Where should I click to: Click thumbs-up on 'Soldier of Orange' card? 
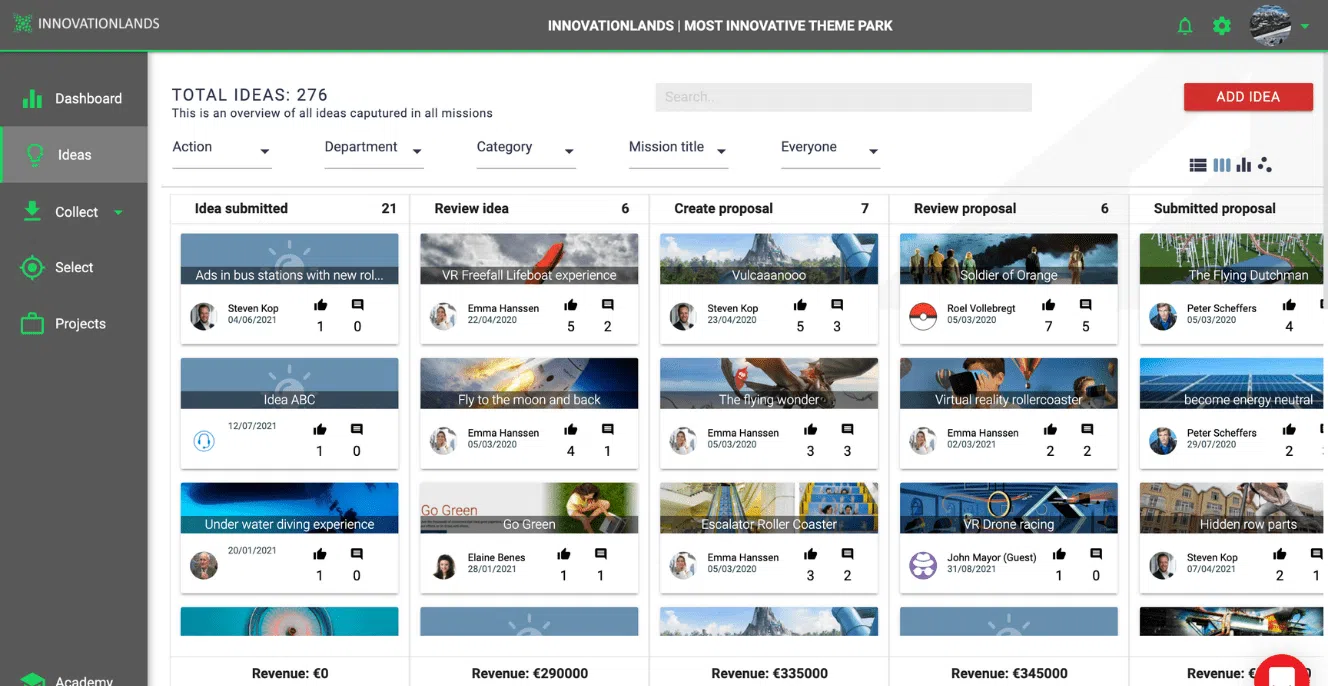1048,305
